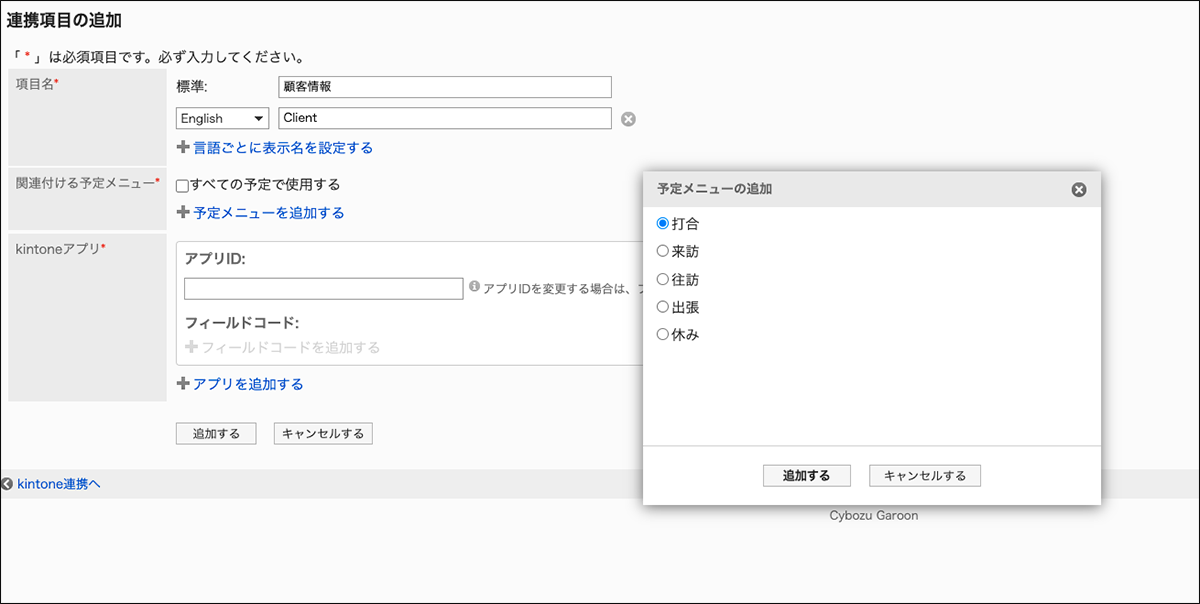Select the 往訪 radio button

(662, 279)
